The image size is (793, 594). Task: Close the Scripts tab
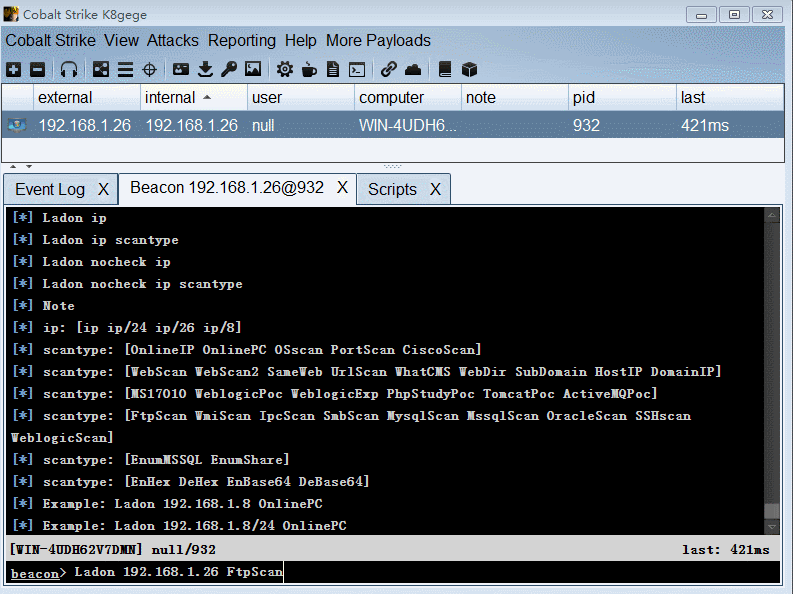[435, 190]
